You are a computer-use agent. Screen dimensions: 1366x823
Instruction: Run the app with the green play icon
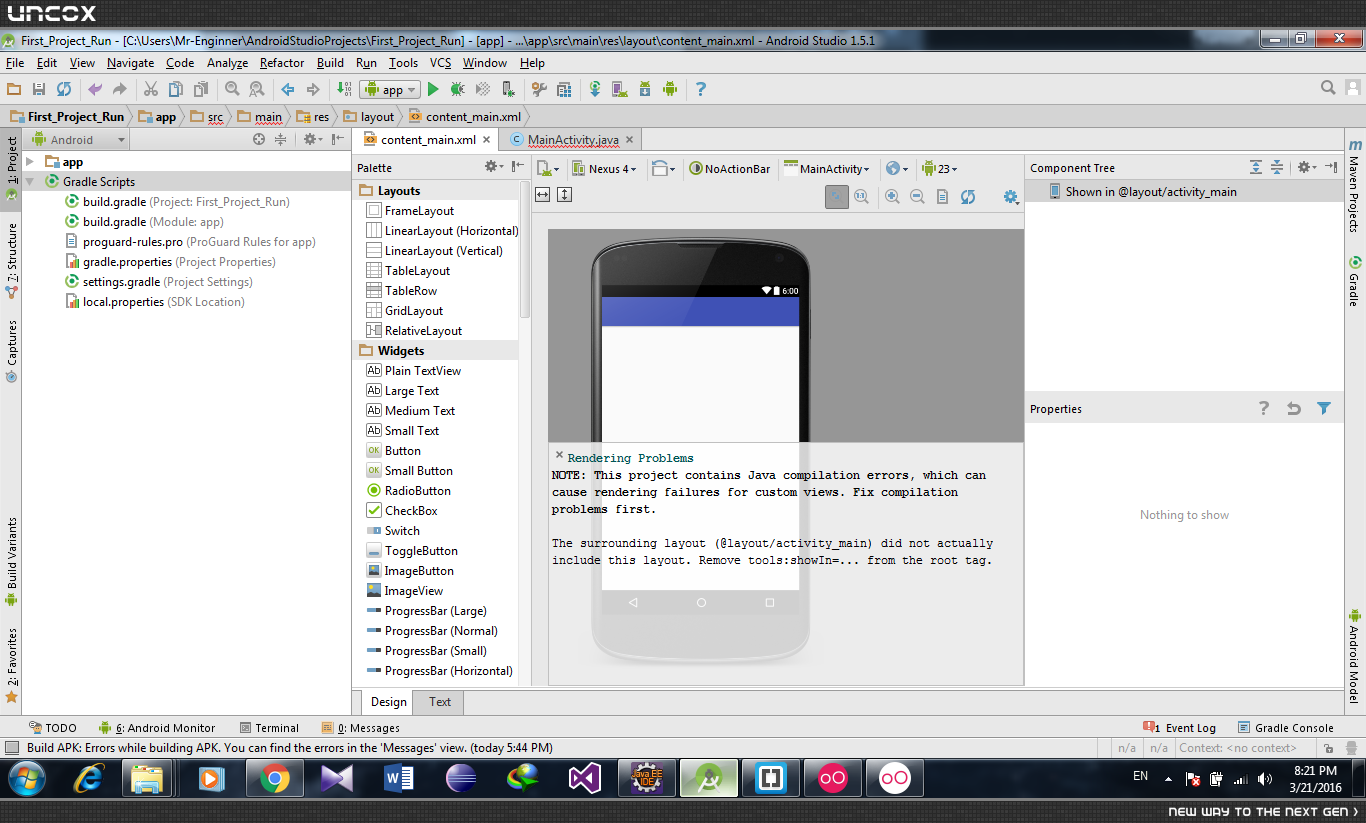click(x=433, y=89)
